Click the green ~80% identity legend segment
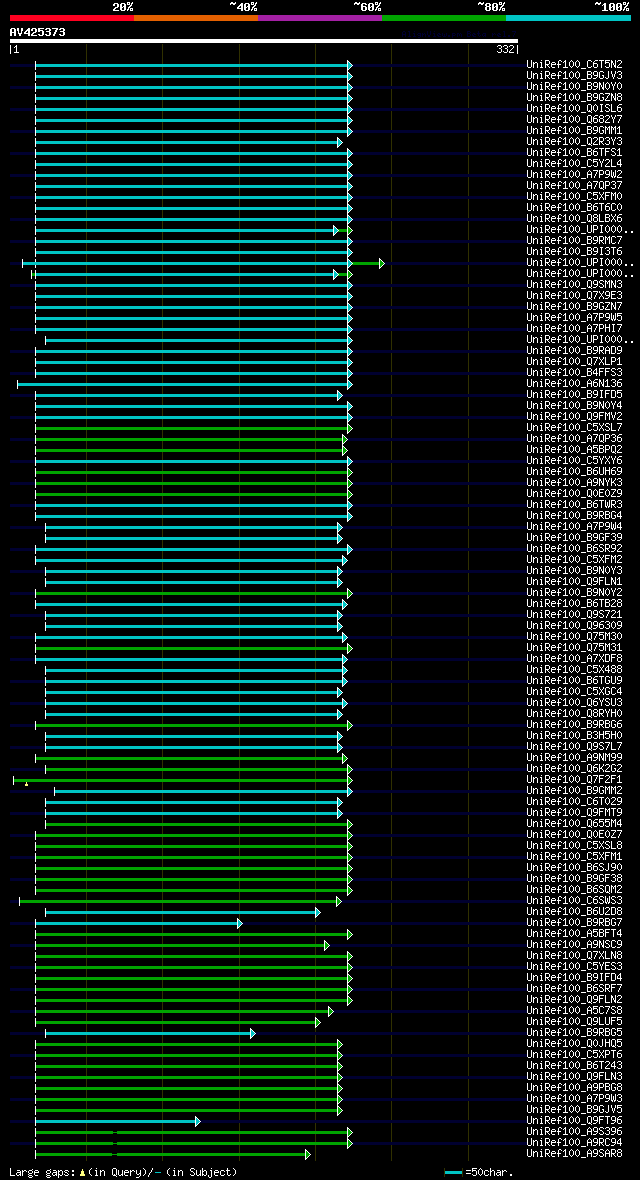The width and height of the screenshot is (640, 1180). click(444, 17)
